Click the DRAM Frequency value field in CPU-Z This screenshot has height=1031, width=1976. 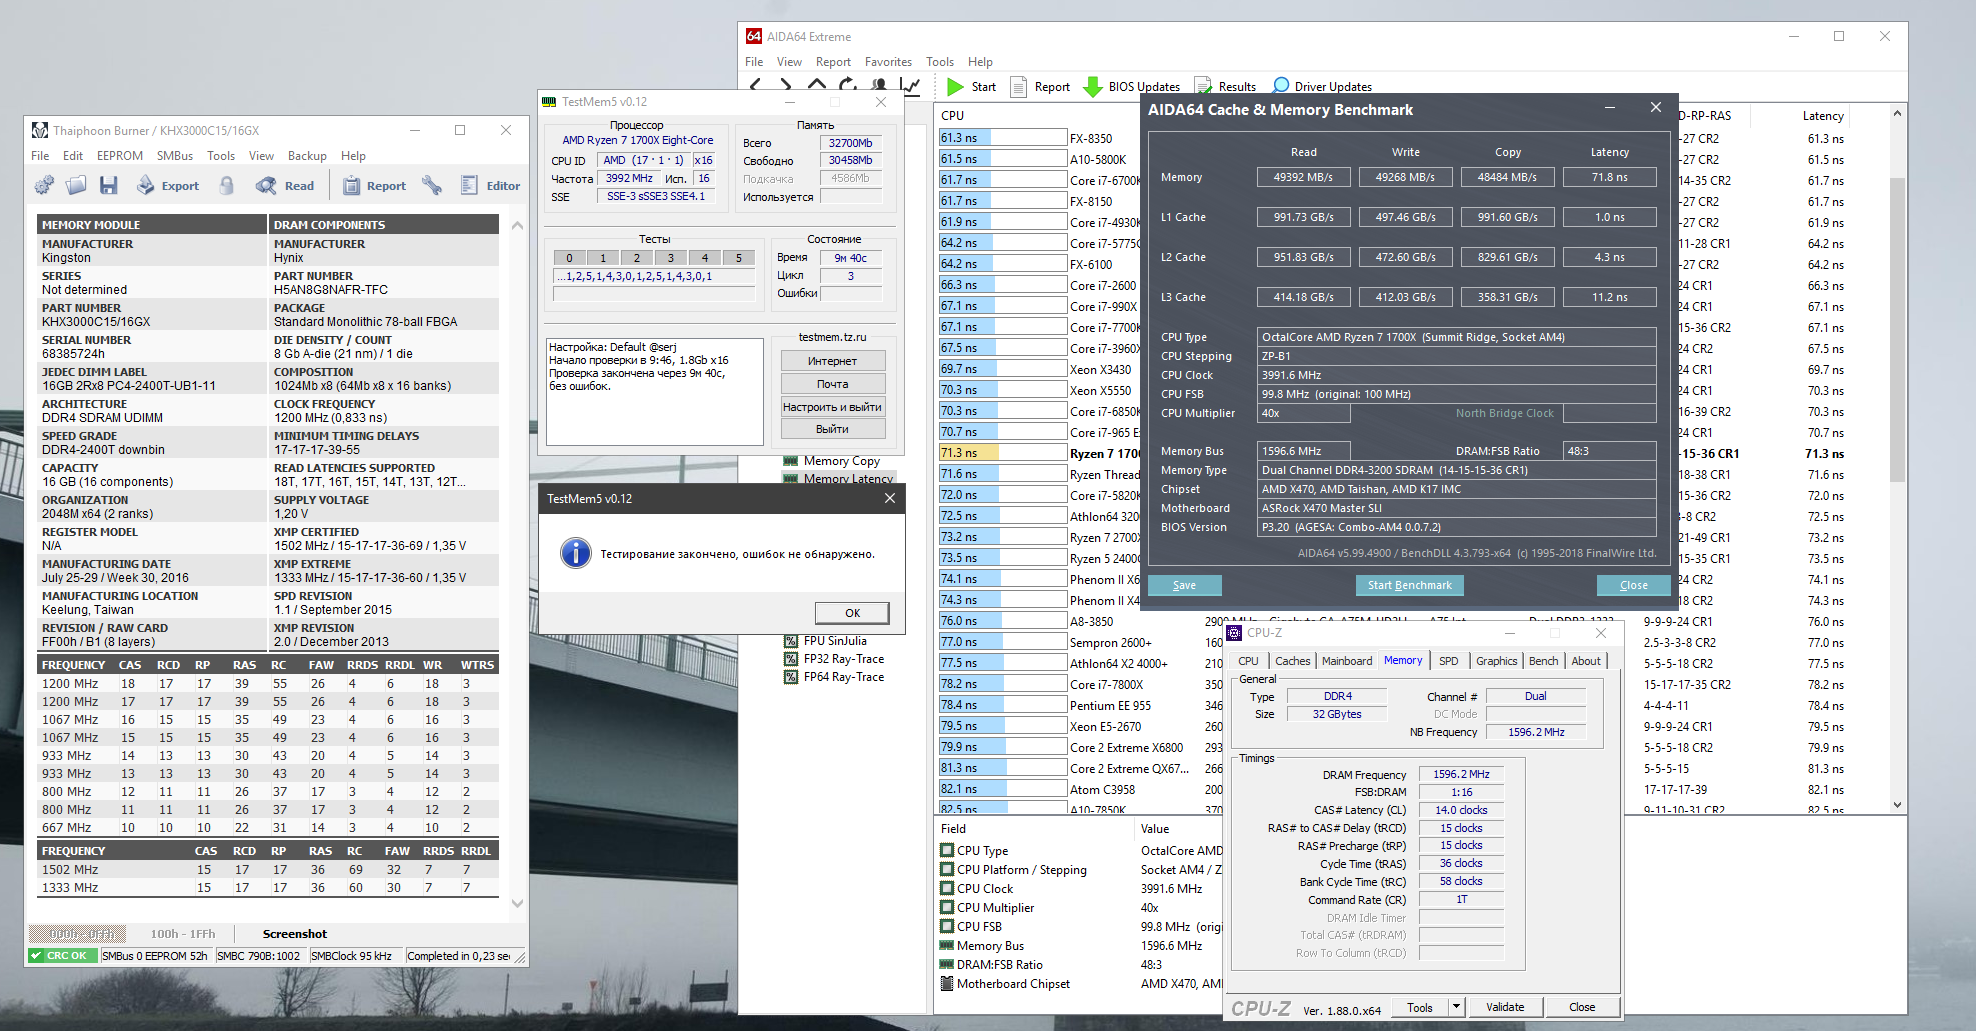[x=1461, y=774]
